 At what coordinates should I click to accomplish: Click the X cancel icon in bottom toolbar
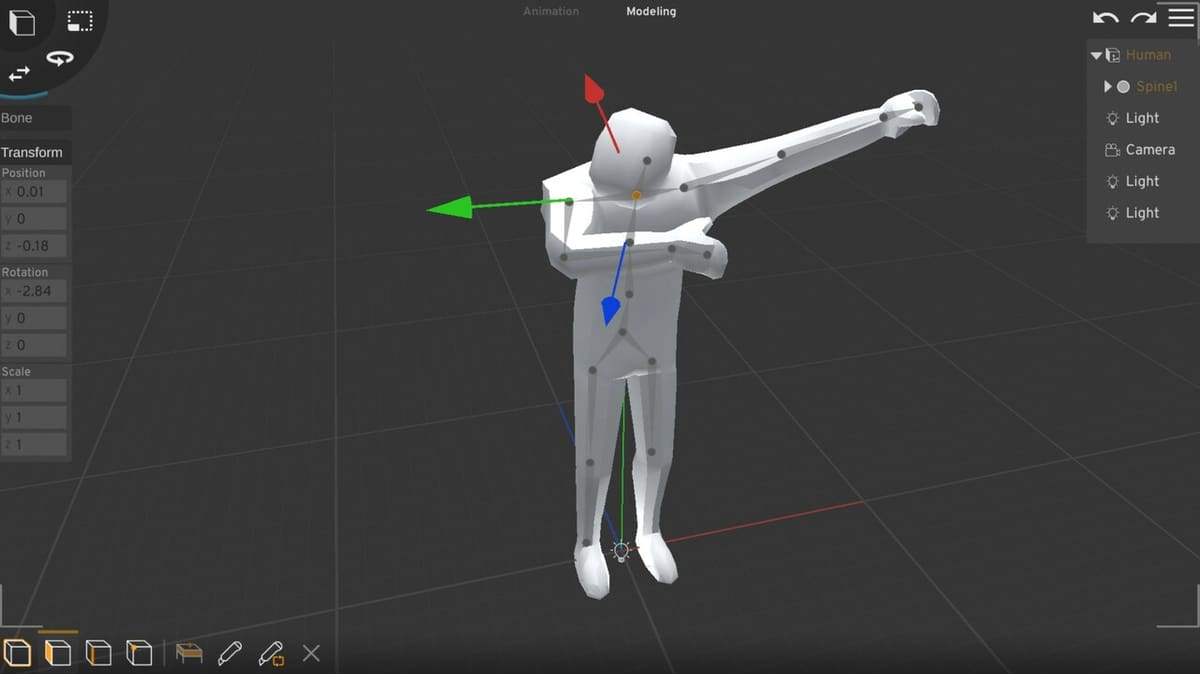(311, 654)
